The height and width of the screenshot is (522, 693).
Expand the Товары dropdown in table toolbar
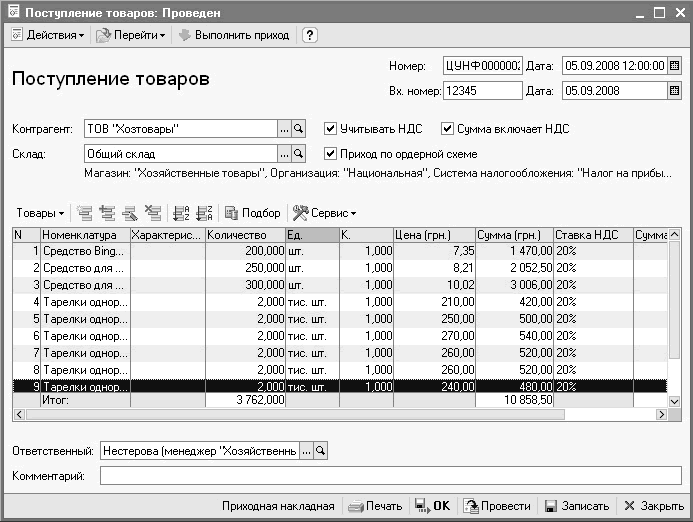pos(40,213)
